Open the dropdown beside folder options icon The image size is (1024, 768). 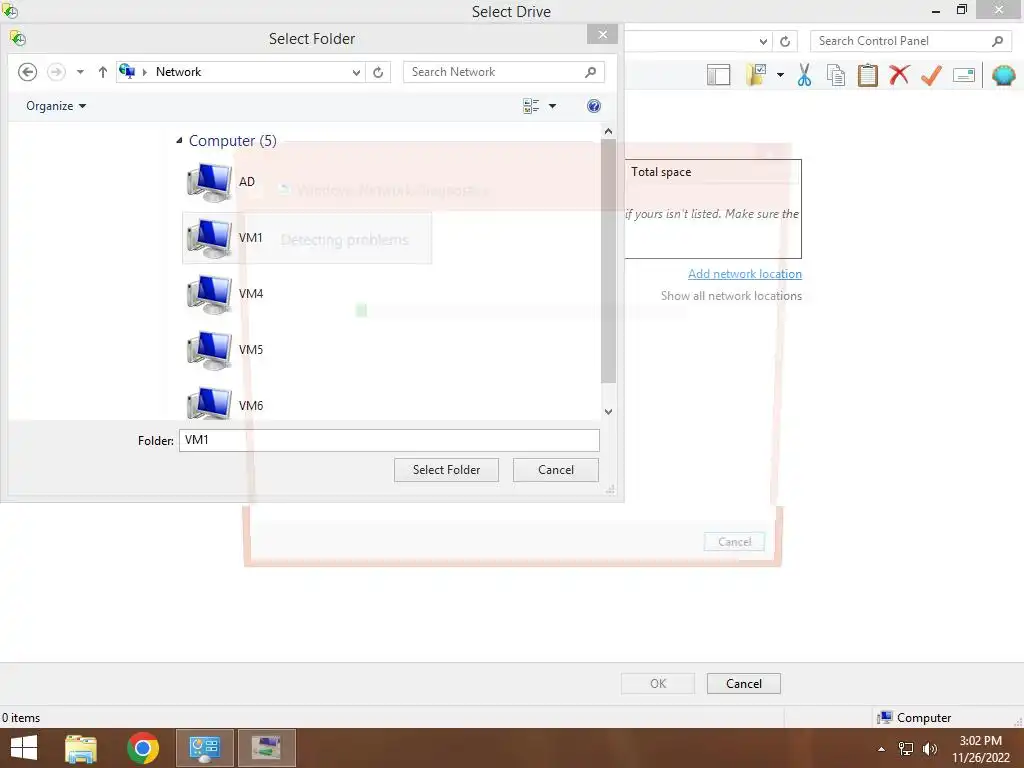[780, 75]
